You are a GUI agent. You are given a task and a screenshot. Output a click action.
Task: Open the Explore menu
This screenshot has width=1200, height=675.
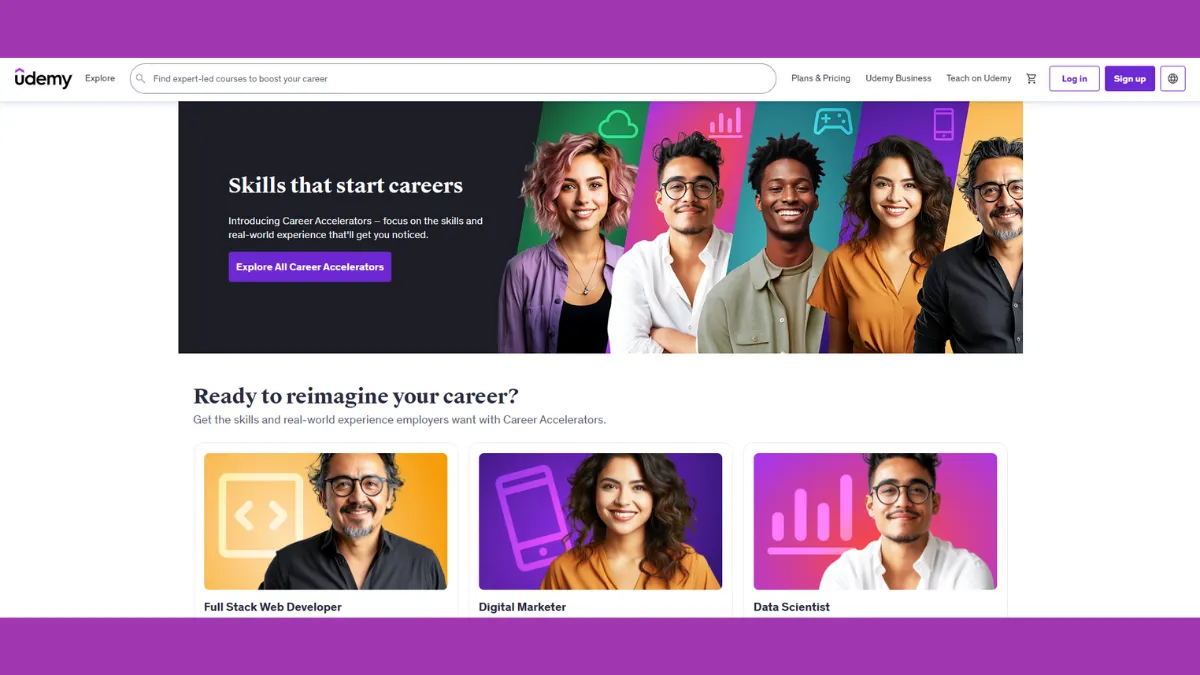[x=100, y=79]
